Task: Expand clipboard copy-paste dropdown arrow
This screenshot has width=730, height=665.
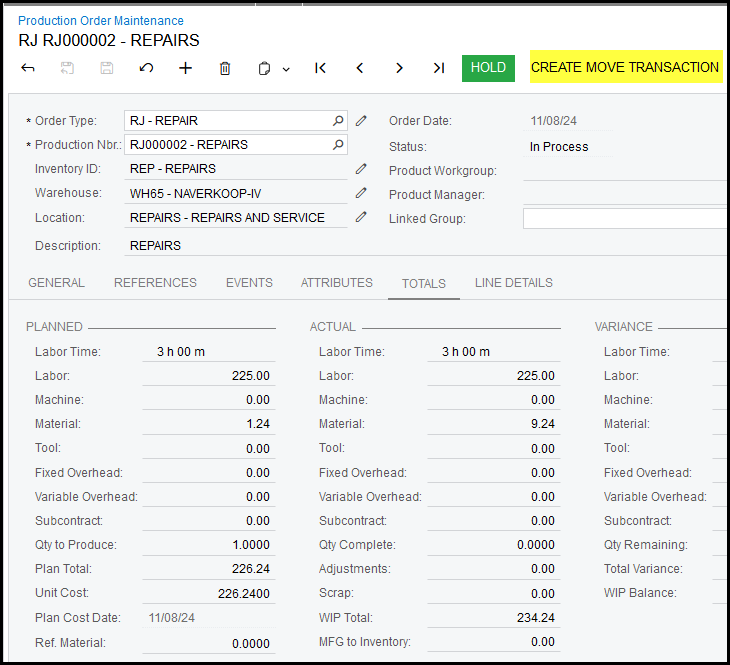Action: (286, 69)
